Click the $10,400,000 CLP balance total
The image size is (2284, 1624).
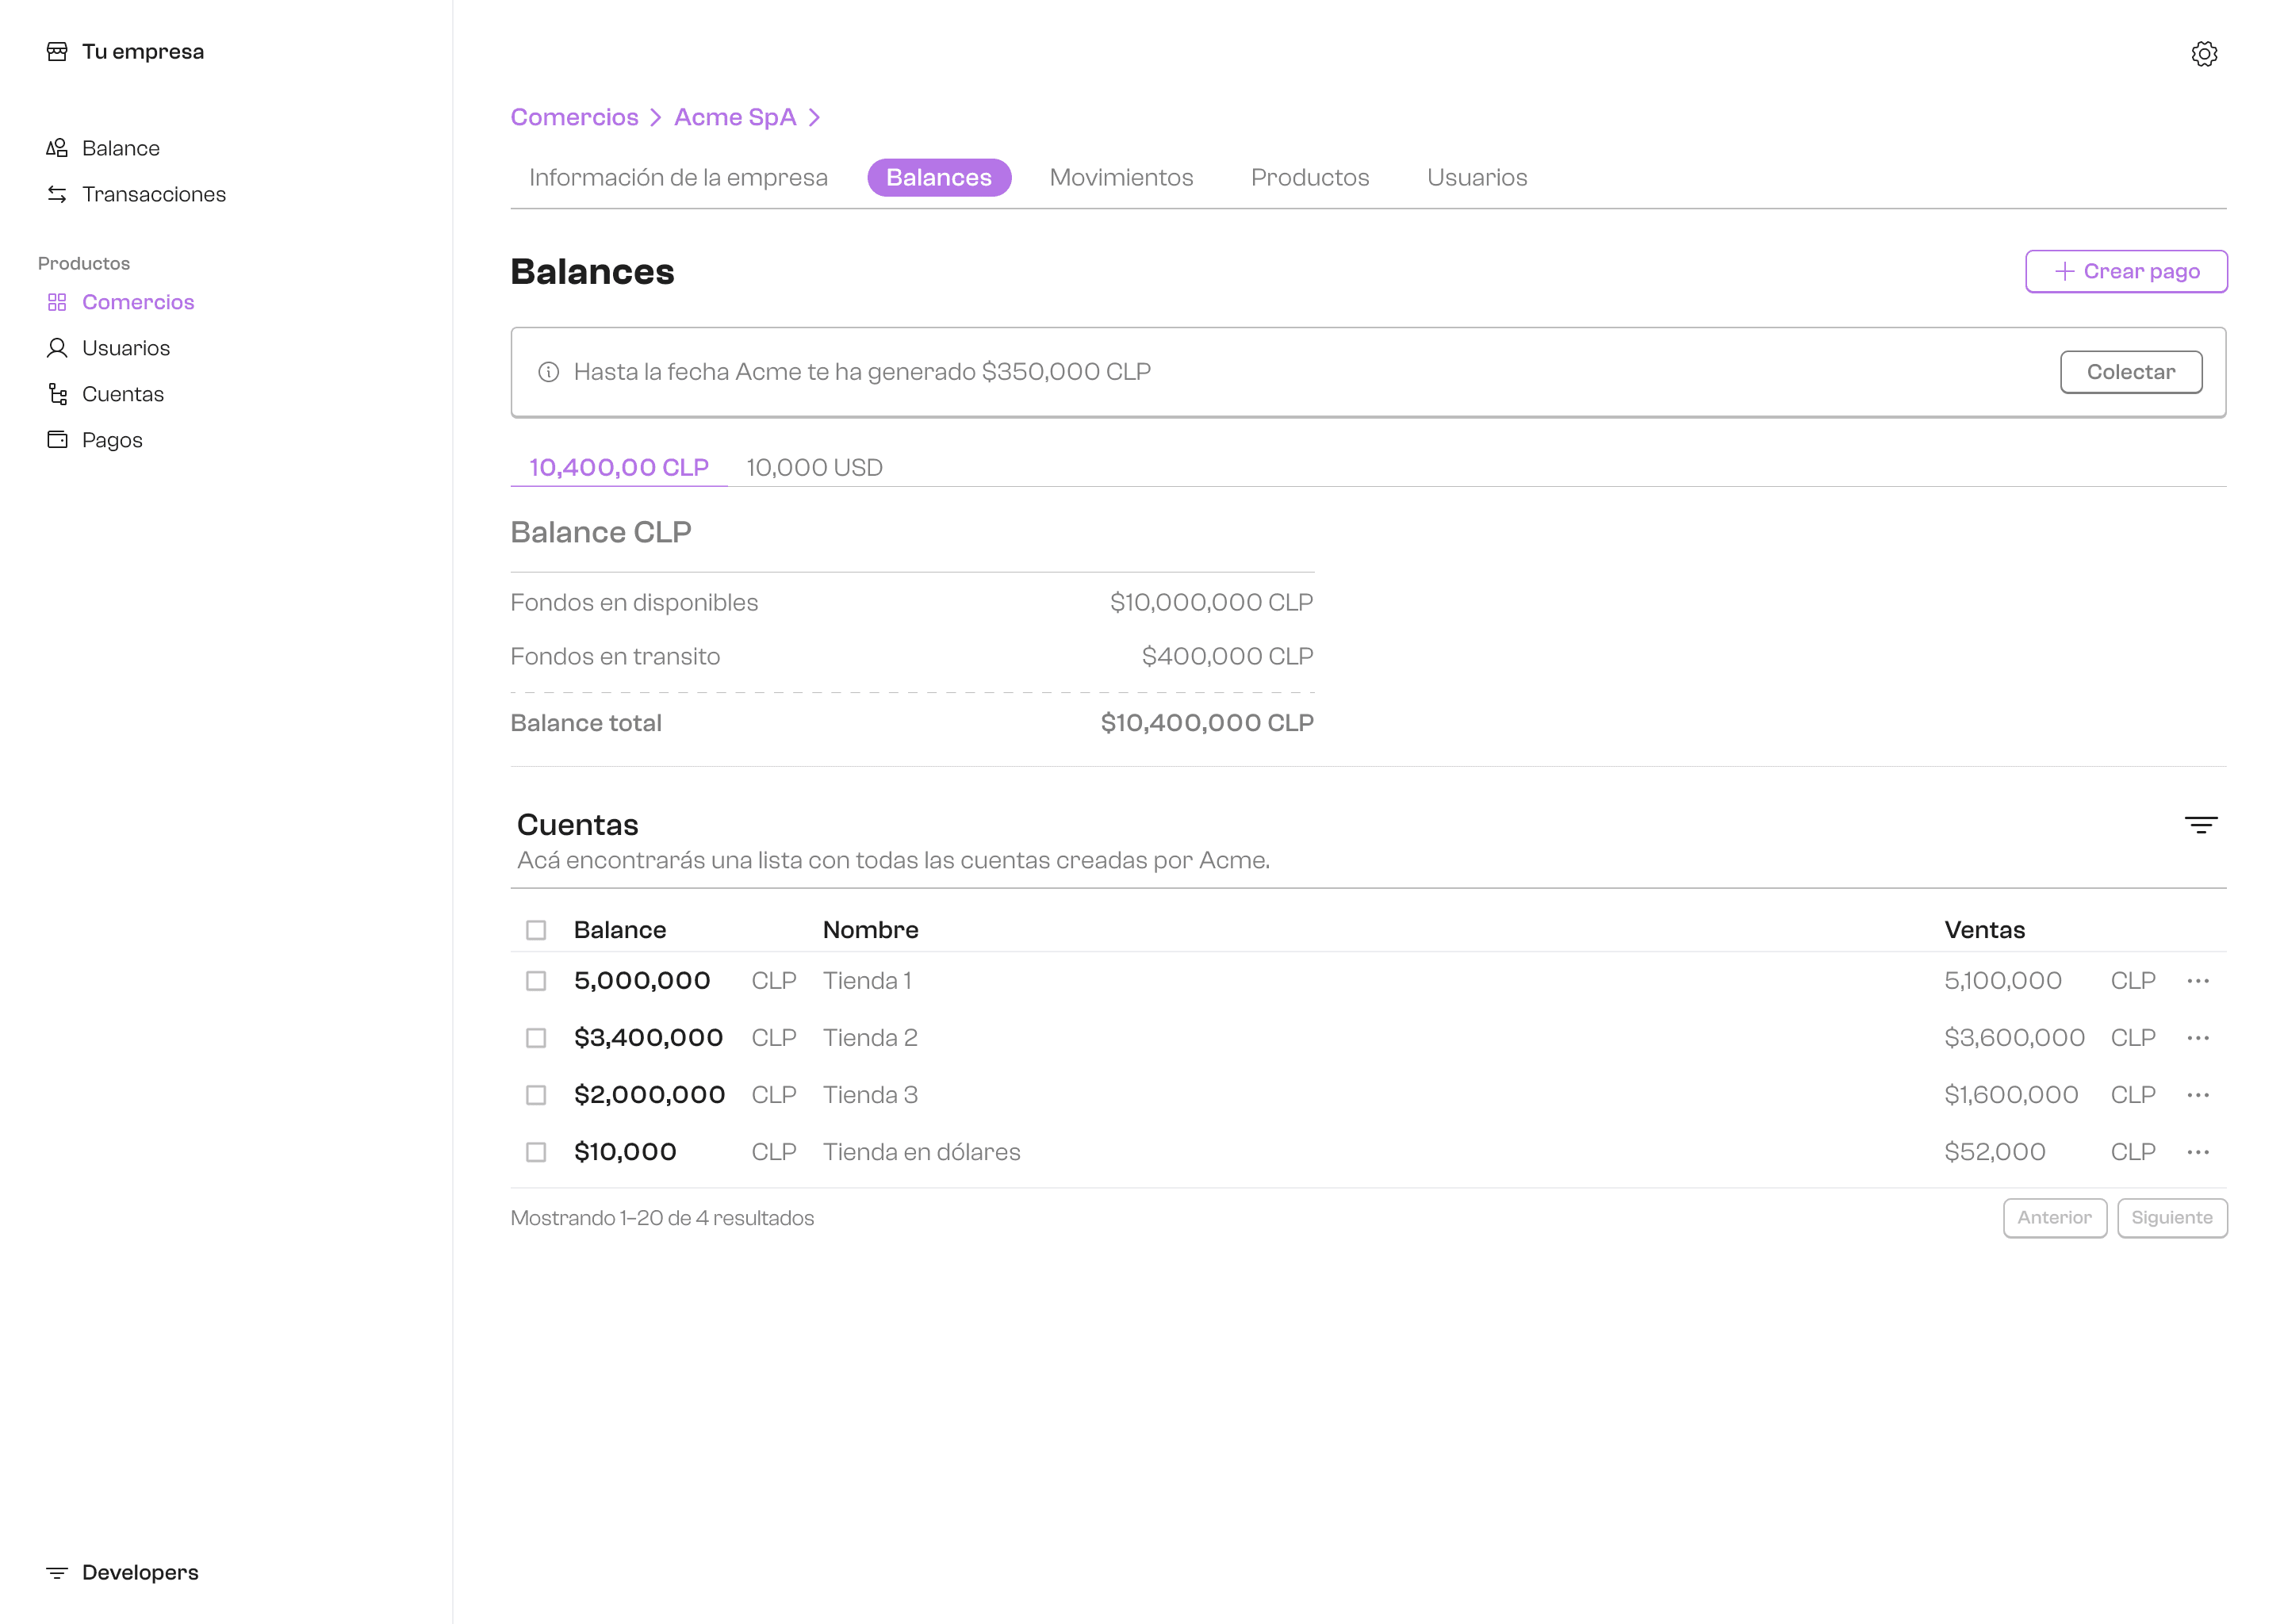click(x=1207, y=723)
